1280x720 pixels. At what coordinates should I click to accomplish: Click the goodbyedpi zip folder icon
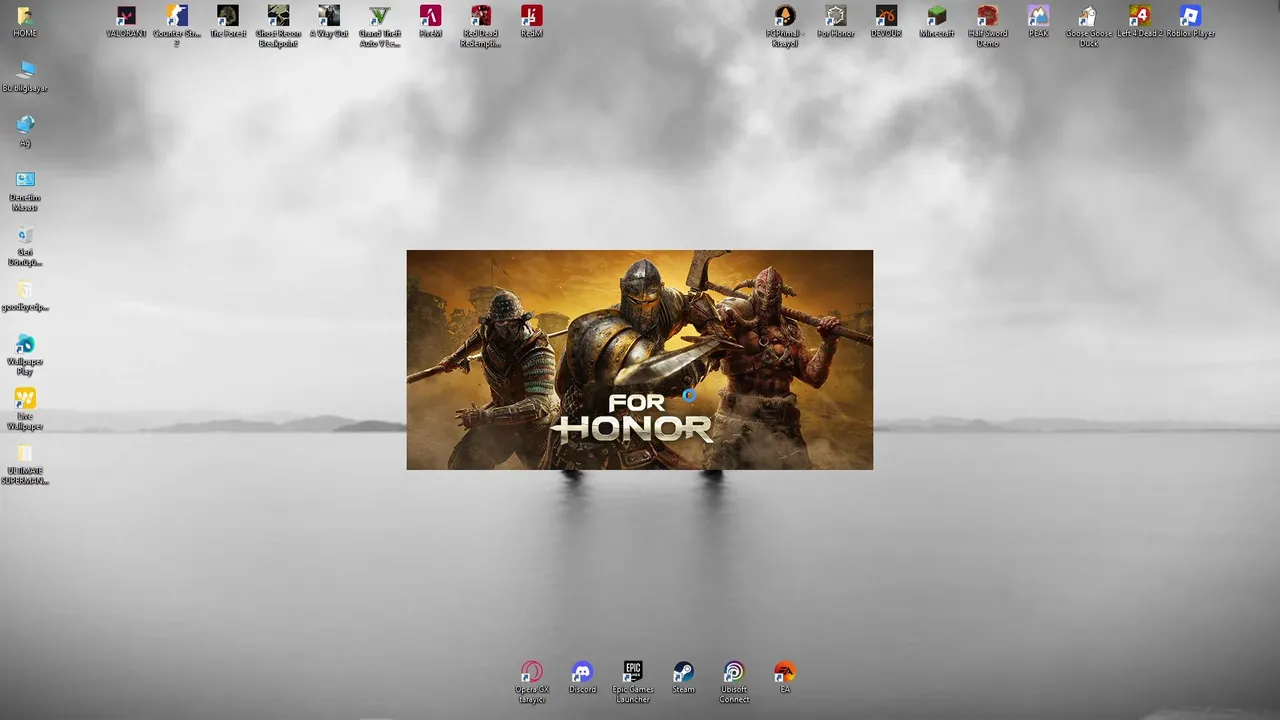pos(25,290)
